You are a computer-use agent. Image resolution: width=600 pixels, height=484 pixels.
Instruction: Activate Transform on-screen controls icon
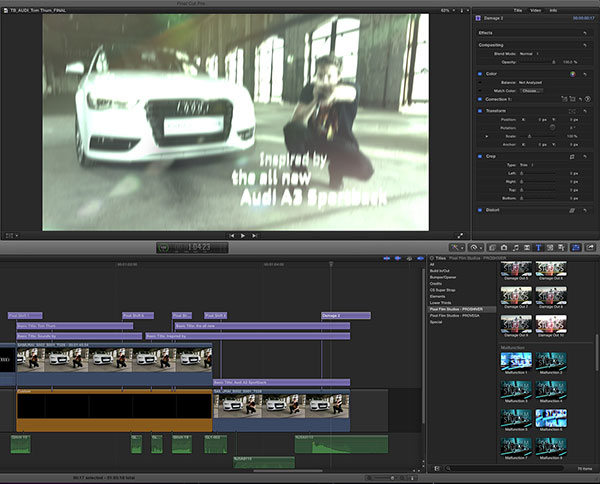[572, 111]
